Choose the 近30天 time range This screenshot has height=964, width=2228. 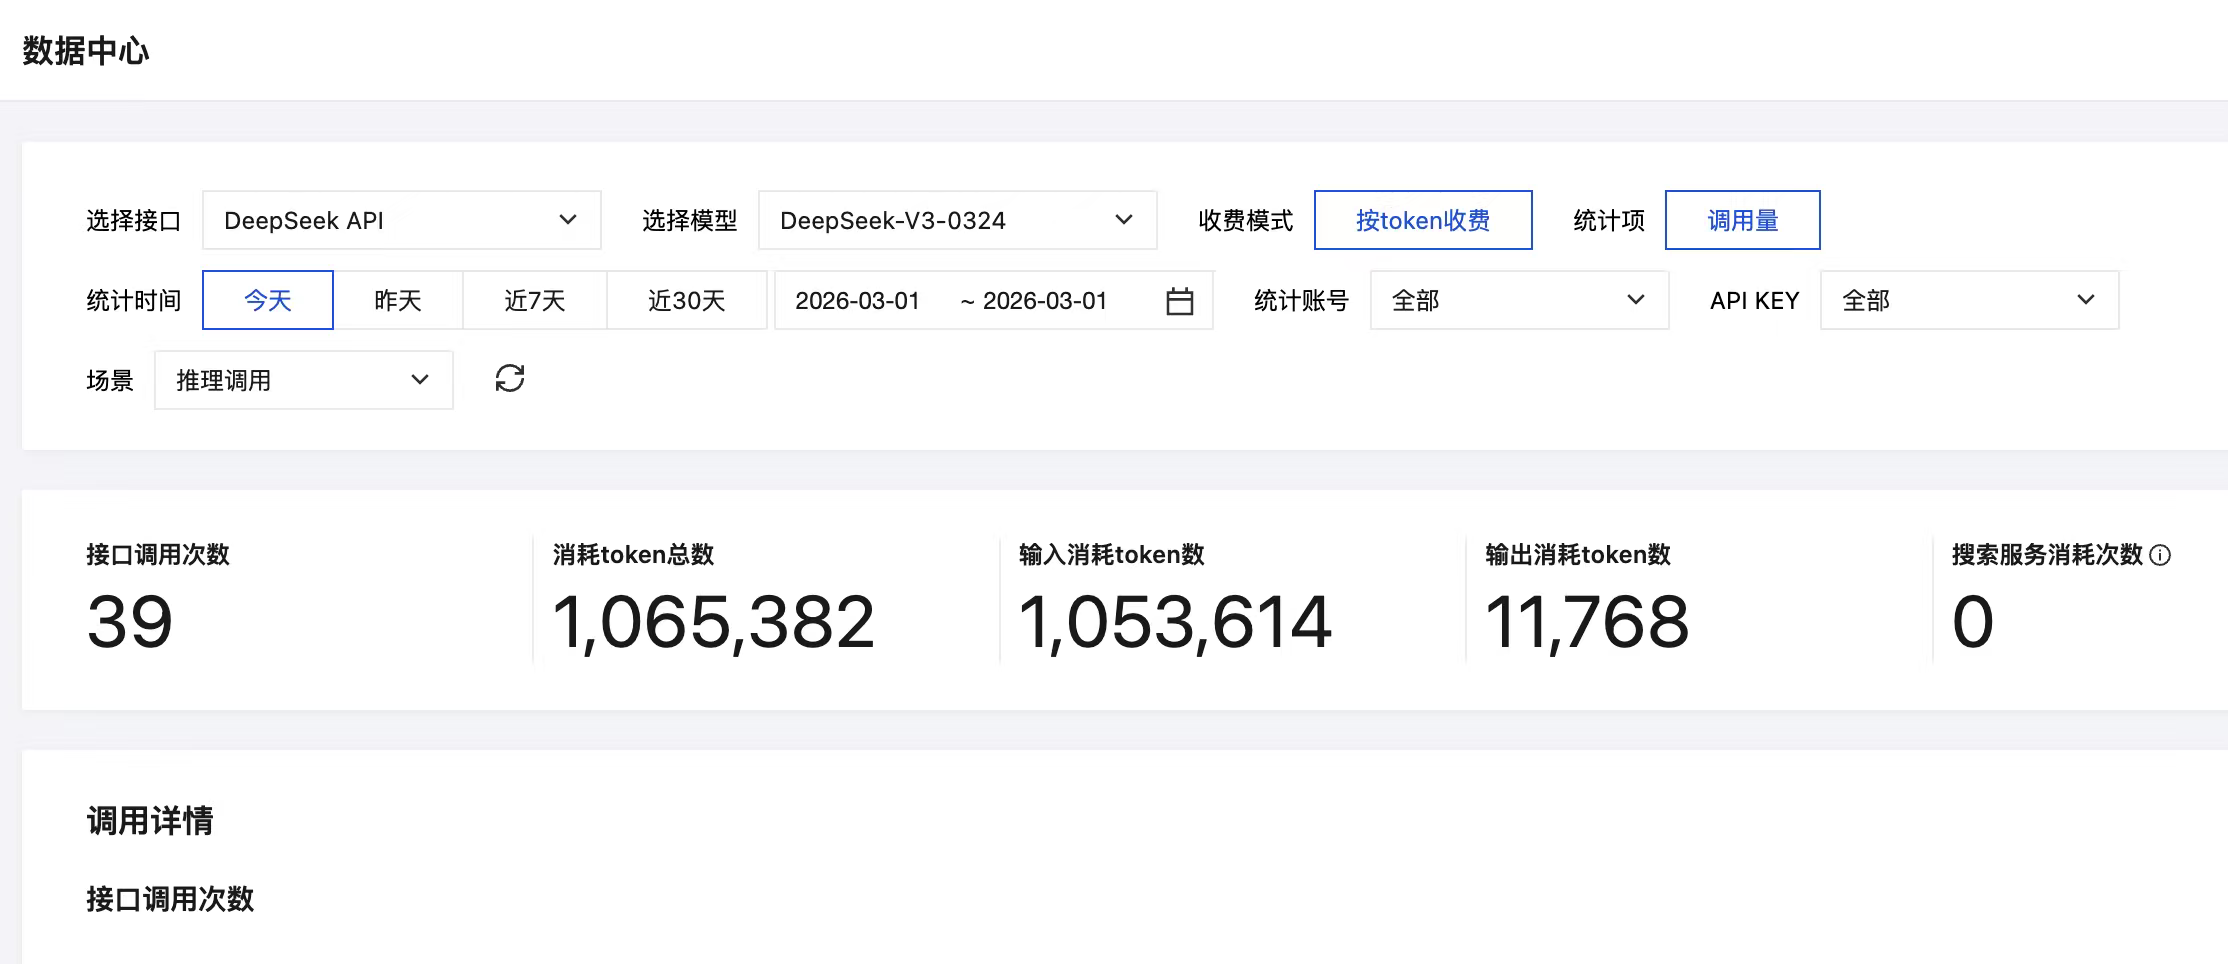point(686,300)
